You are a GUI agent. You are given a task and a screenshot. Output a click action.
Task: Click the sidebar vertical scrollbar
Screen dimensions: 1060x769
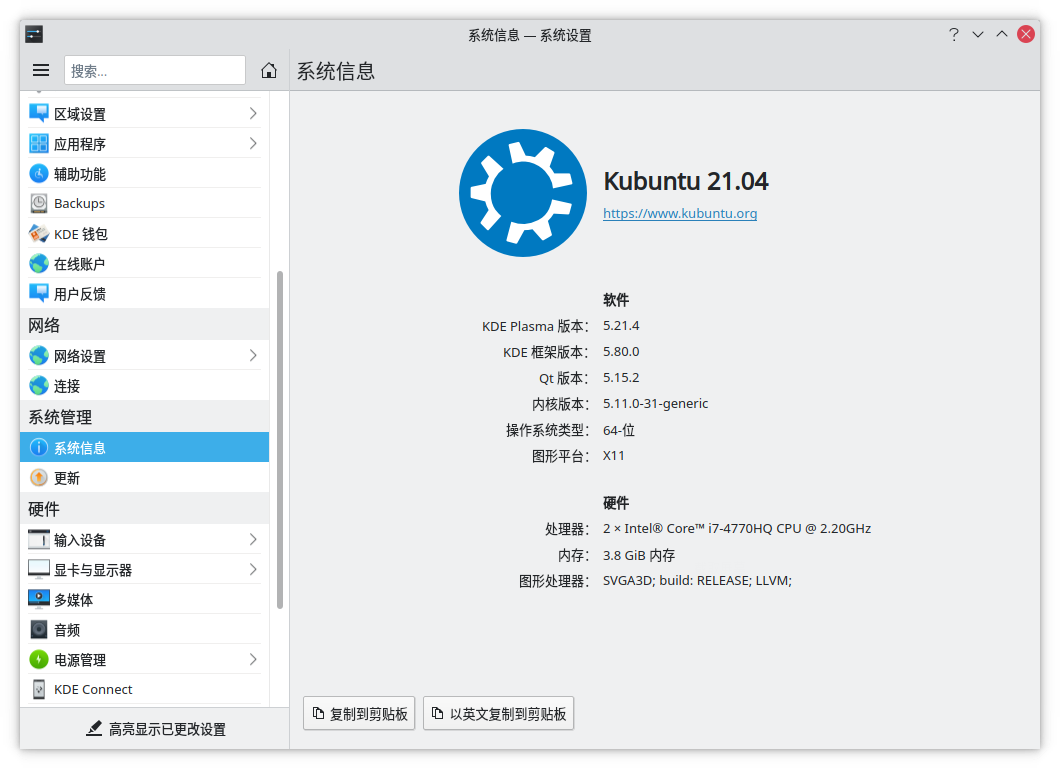tap(280, 439)
